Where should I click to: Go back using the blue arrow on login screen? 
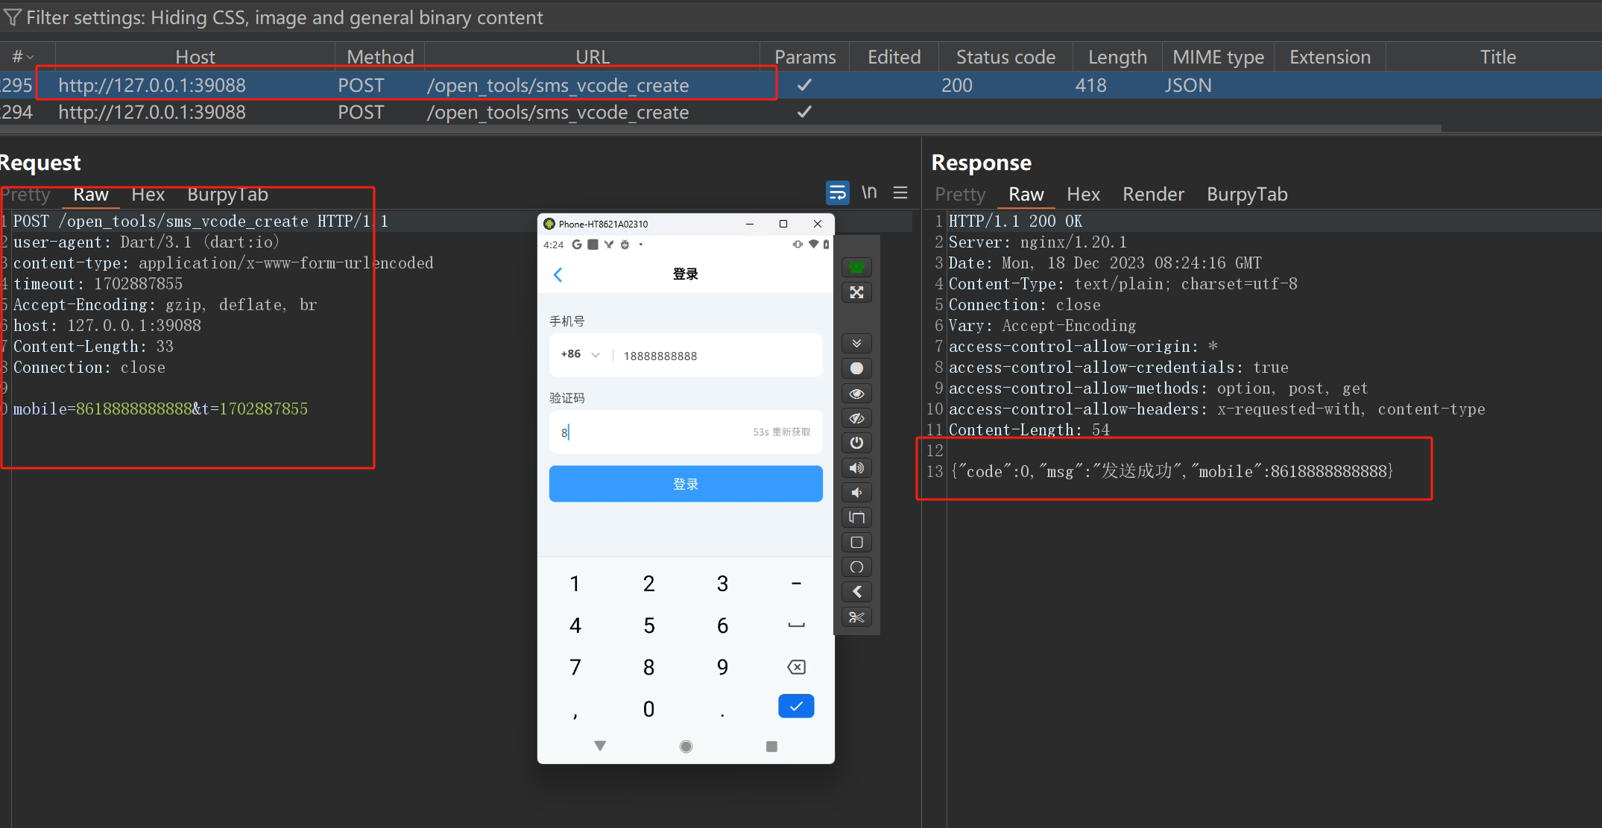click(558, 274)
